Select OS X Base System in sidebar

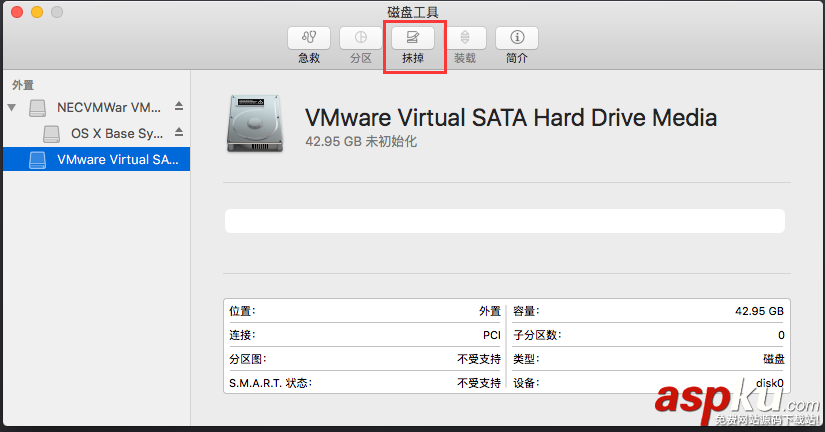coord(115,133)
